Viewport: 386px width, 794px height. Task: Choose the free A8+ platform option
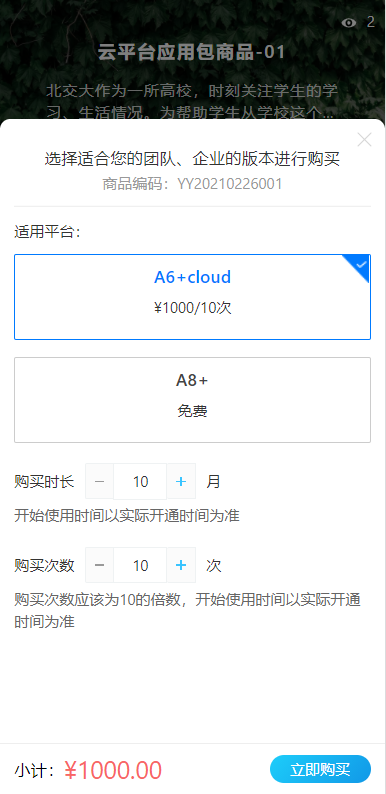[192, 400]
